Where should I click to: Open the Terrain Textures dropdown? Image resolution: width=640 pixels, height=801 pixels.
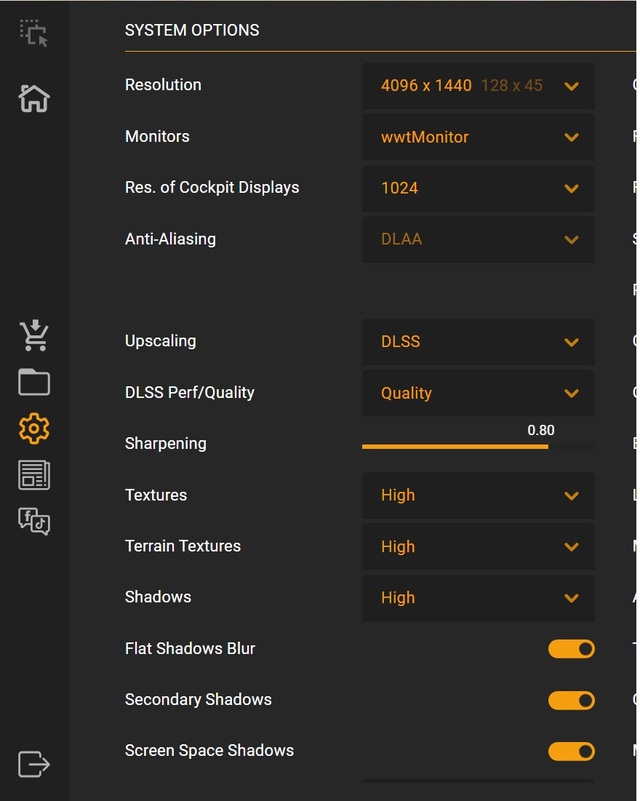(478, 547)
